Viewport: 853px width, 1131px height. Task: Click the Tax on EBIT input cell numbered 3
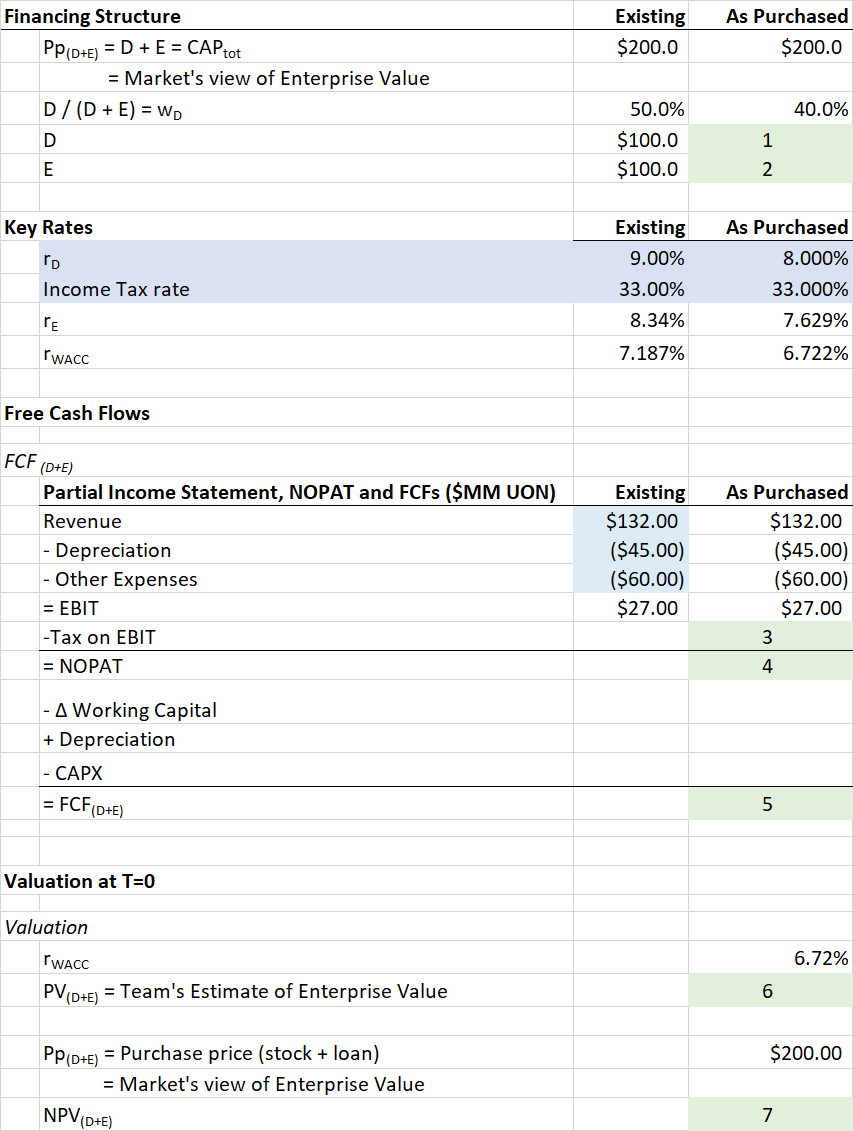(x=767, y=636)
